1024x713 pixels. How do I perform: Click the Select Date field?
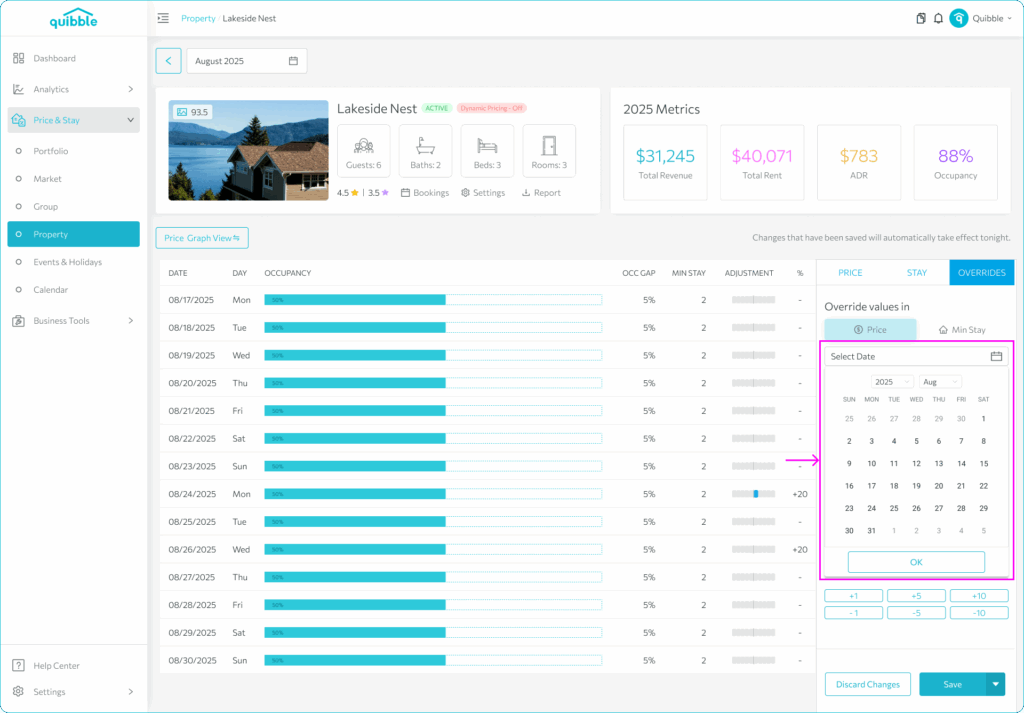[916, 356]
